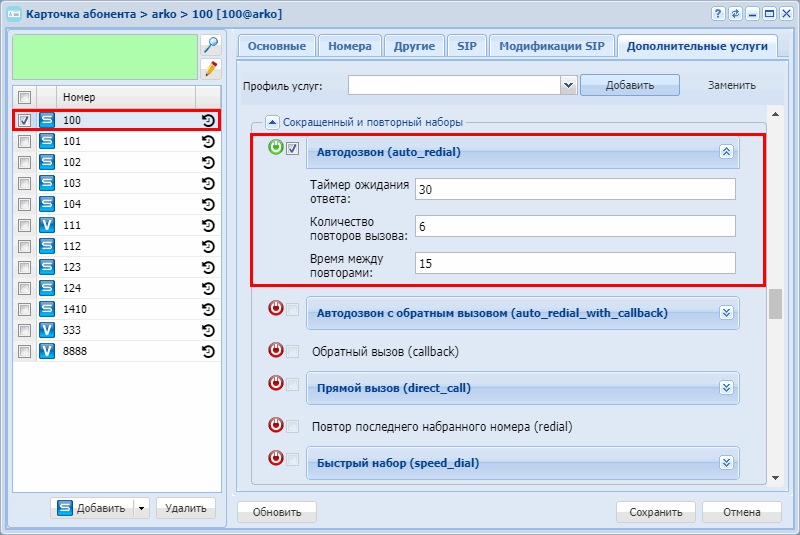Image resolution: width=800 pixels, height=535 pixels.
Task: Uncheck the checkbox for number 100
Action: pos(24,120)
